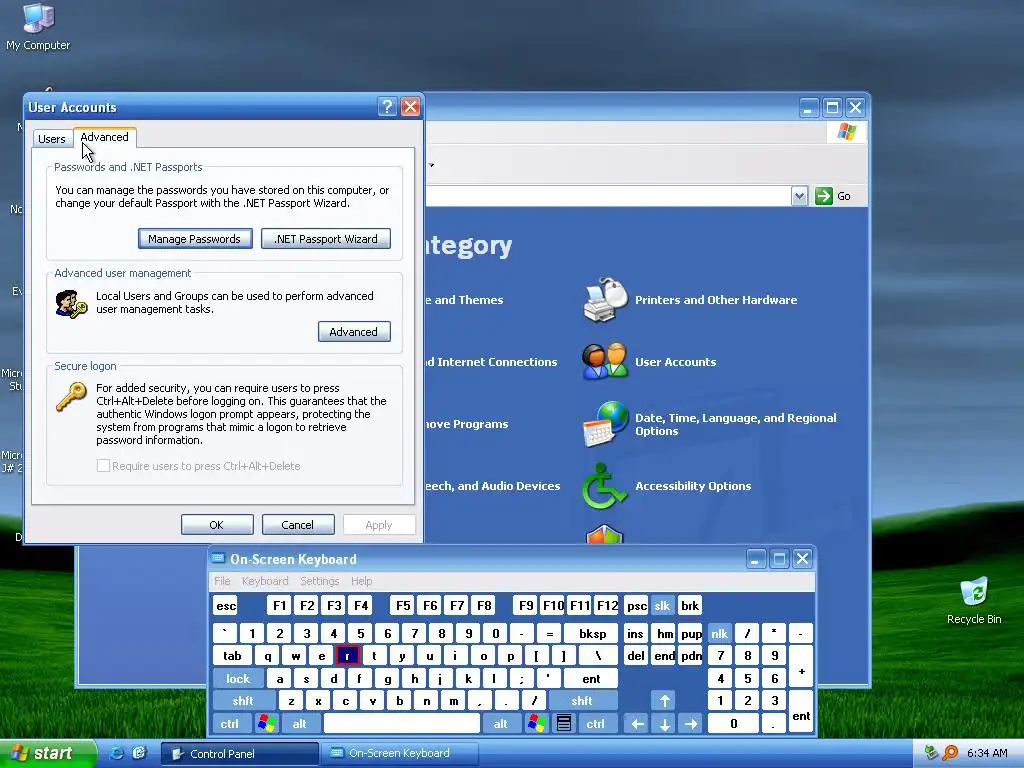
Task: Confirm with the OK button
Action: pyautogui.click(x=217, y=524)
